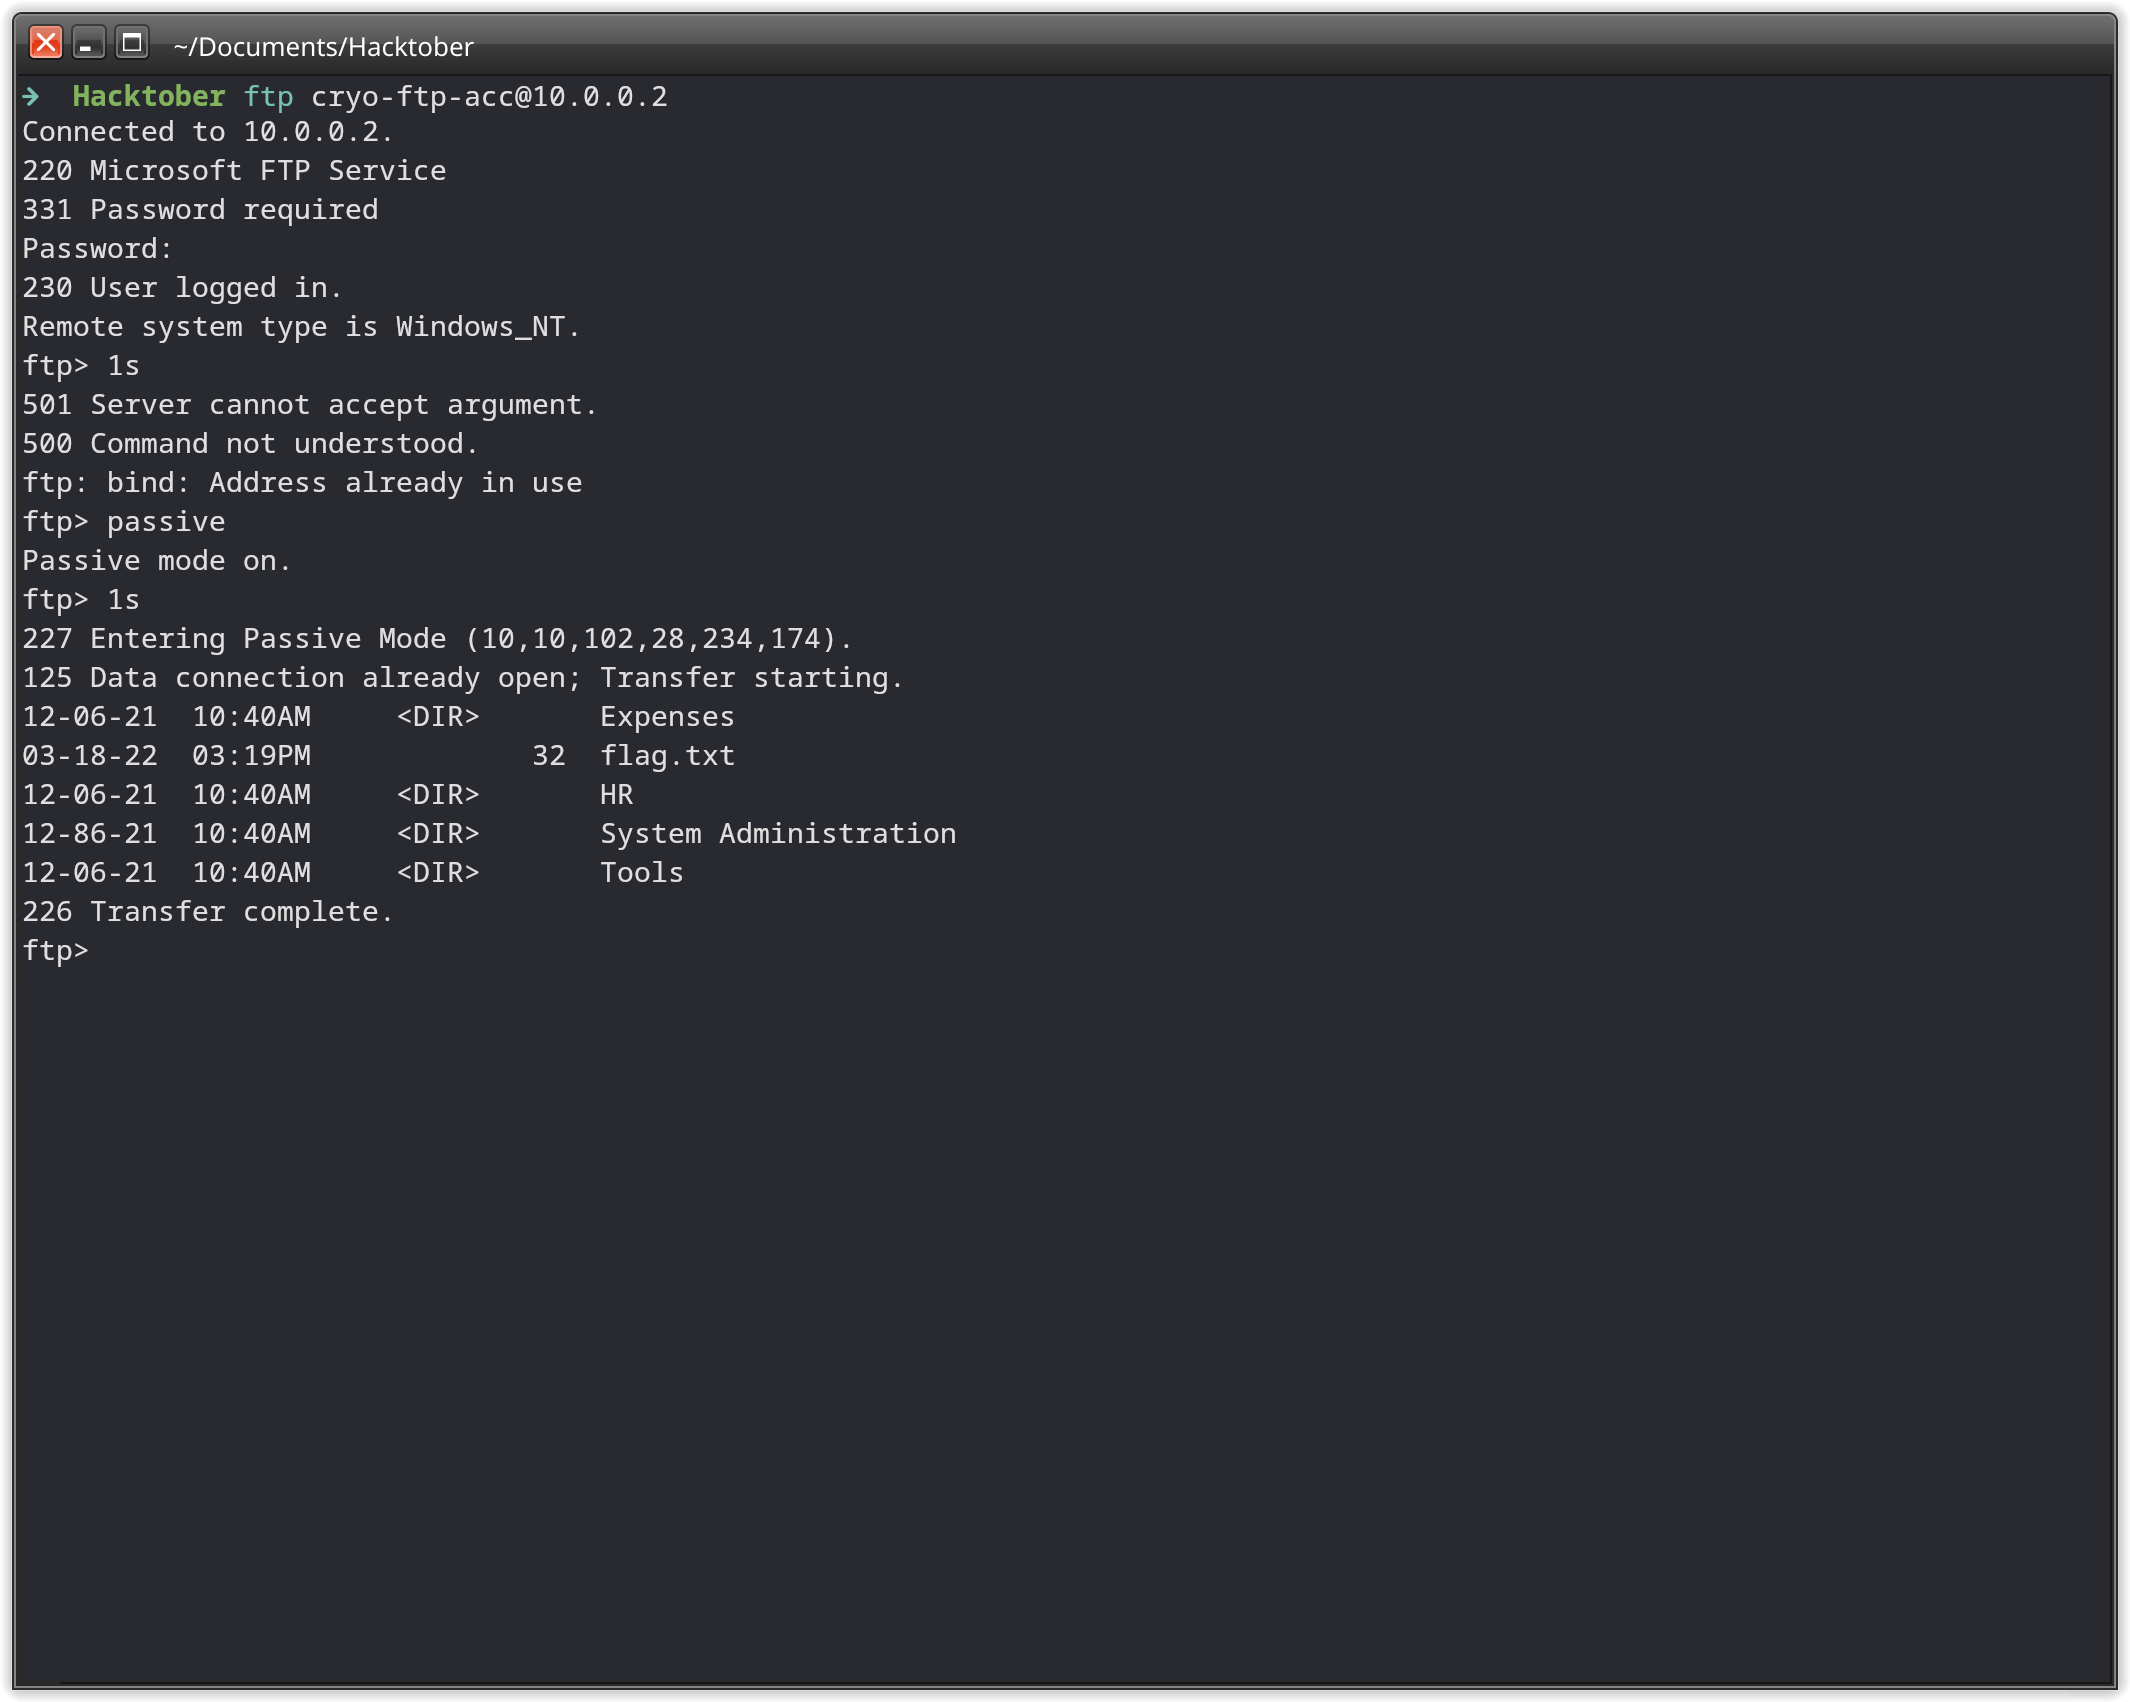Click the '227 Entering Passive Mode' line
Viewport: 2130px width, 1702px height.
pyautogui.click(x=437, y=639)
